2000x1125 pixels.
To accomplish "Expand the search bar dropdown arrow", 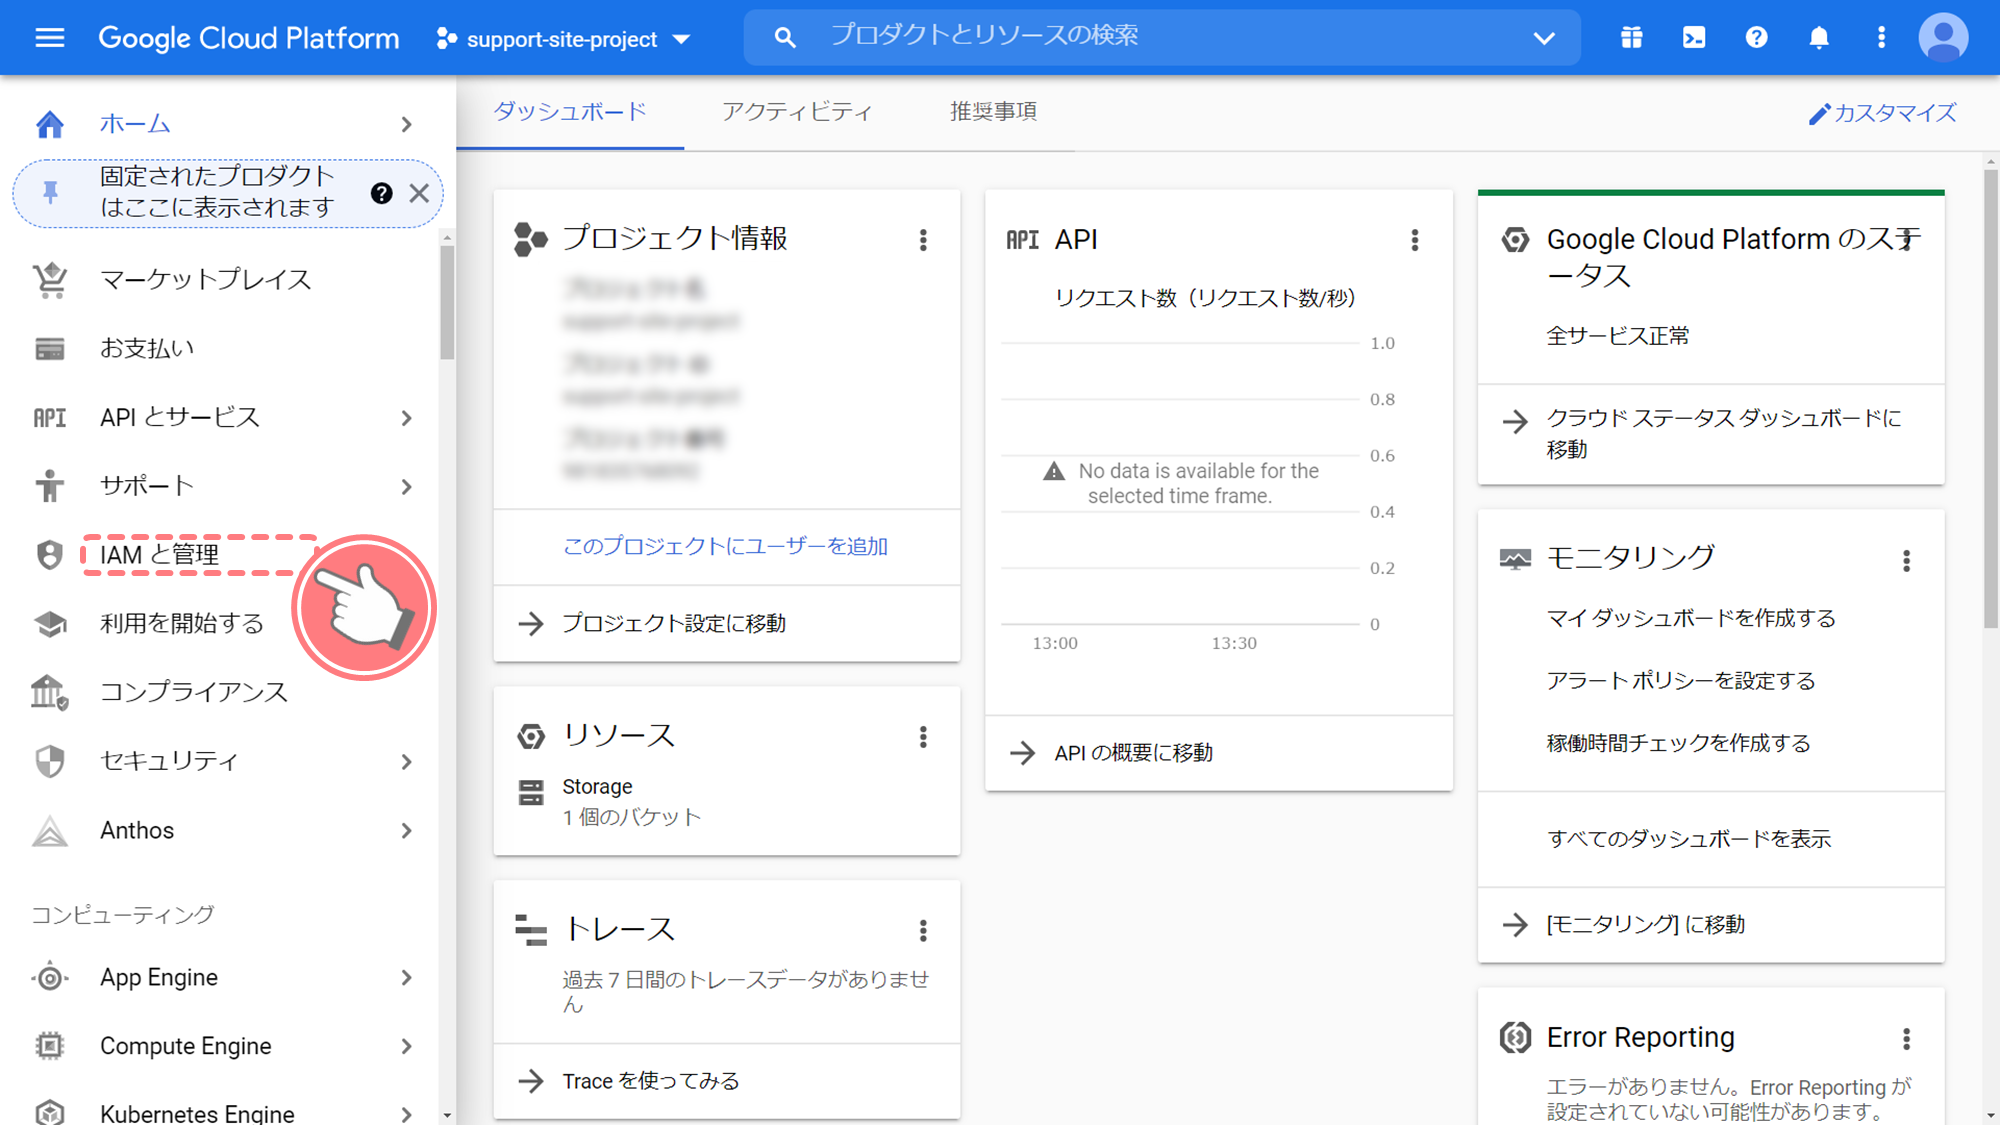I will click(1544, 38).
